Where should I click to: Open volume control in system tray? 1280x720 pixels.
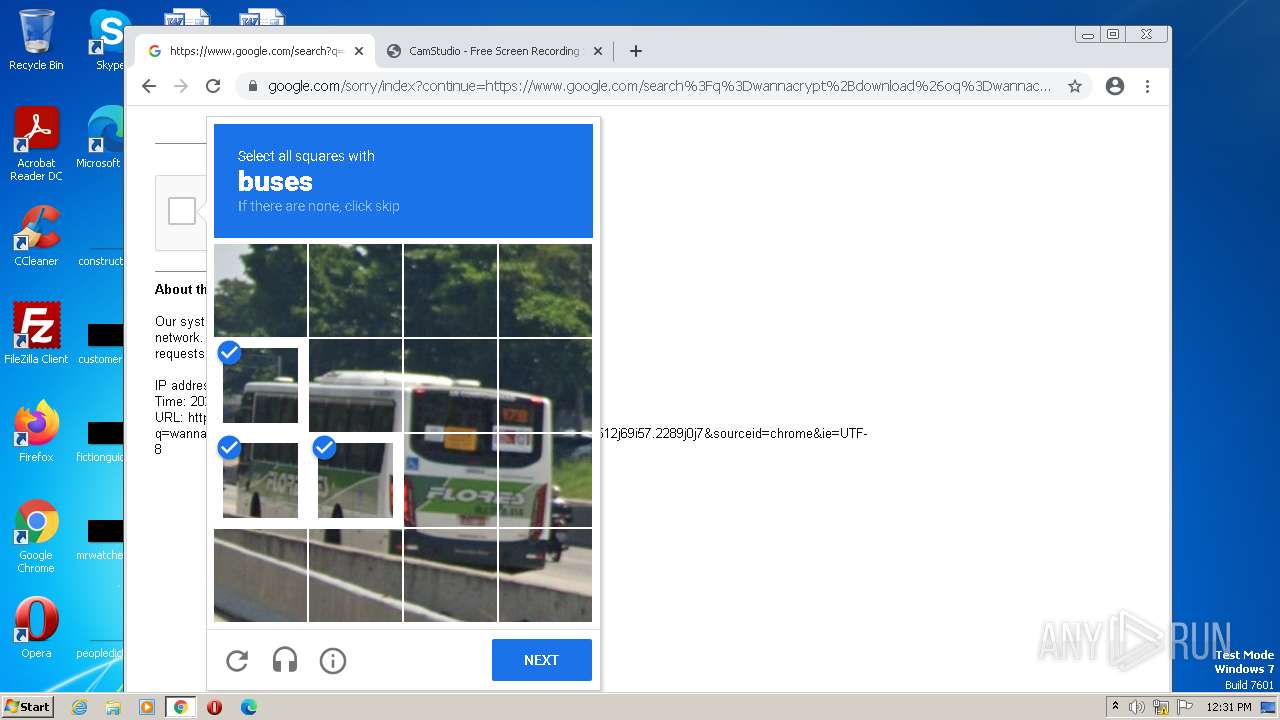[x=1137, y=707]
